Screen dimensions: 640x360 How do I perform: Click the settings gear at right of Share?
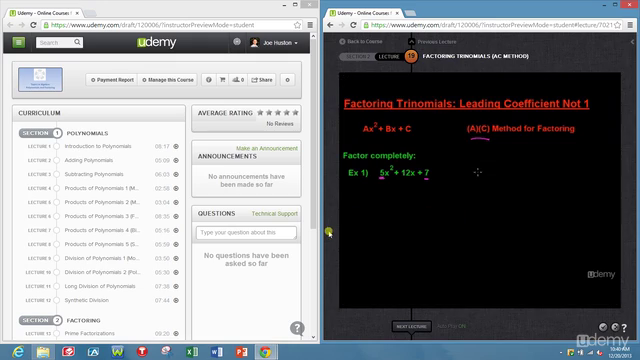click(287, 80)
